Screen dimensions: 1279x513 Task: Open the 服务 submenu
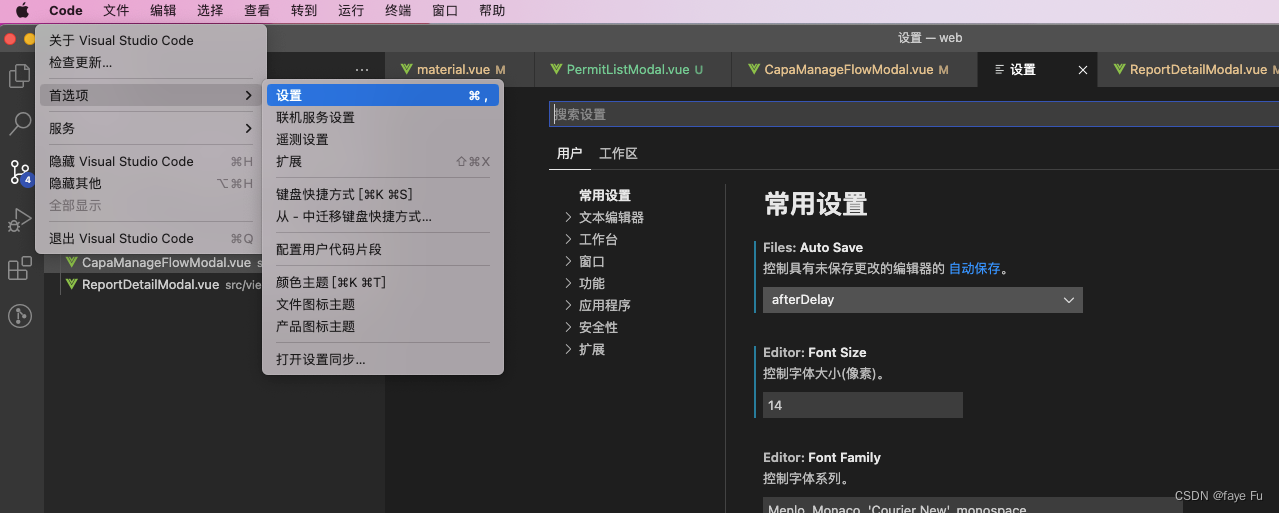click(151, 128)
